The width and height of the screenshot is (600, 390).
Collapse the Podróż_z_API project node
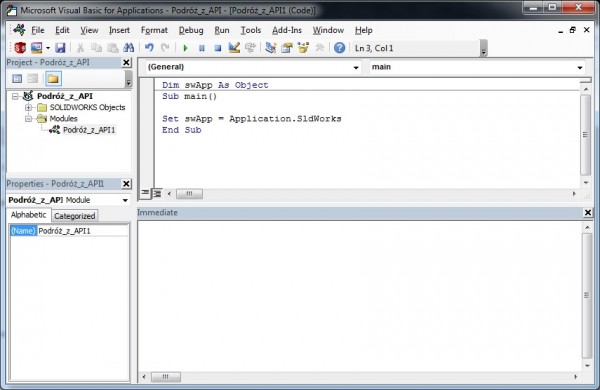coord(15,96)
